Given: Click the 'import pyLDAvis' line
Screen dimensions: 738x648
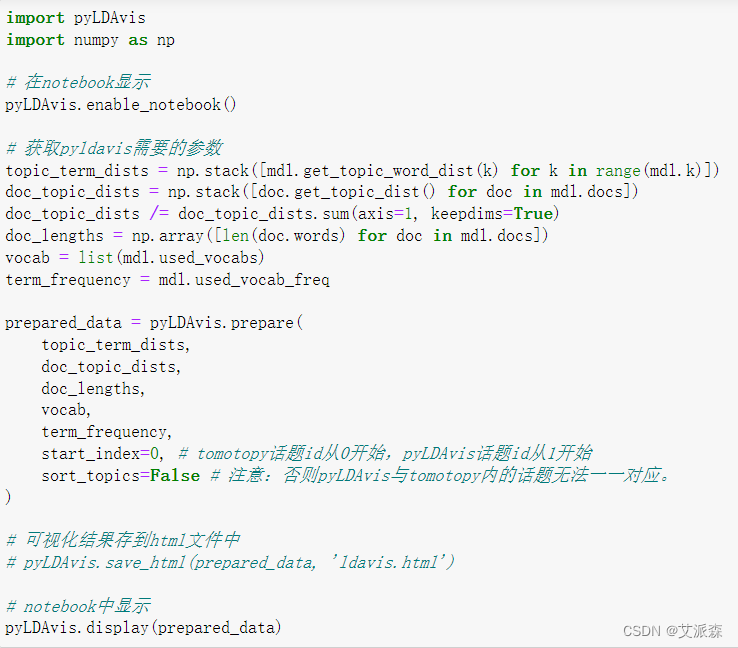Looking at the screenshot, I should [76, 18].
